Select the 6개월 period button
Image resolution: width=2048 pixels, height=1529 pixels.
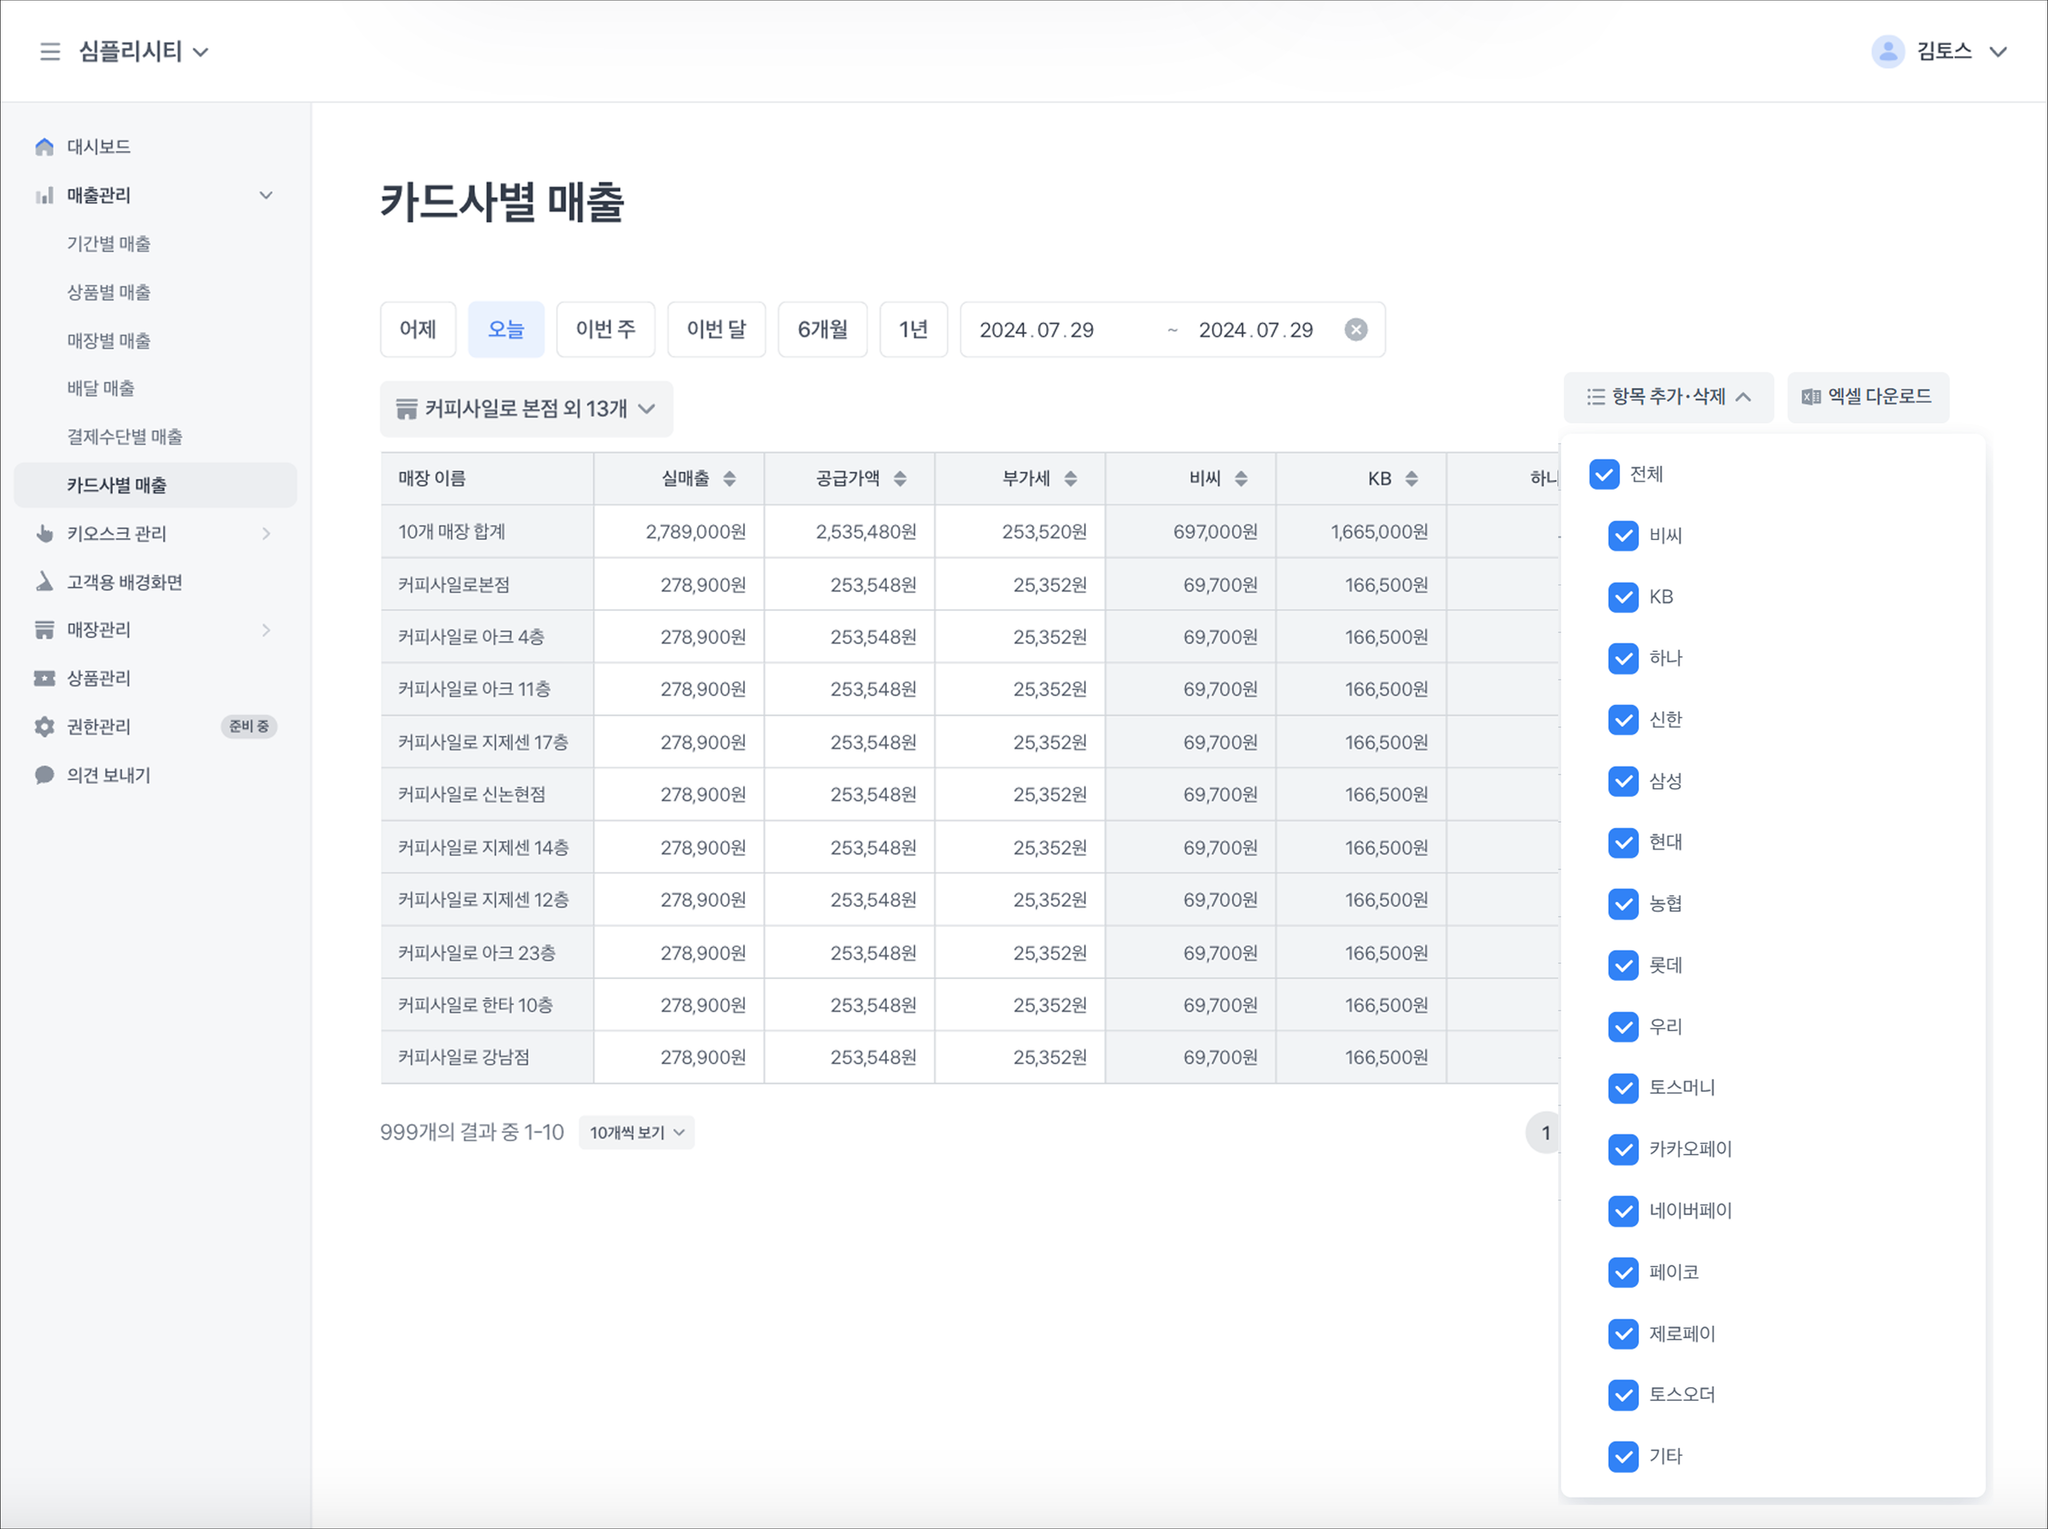click(x=823, y=329)
